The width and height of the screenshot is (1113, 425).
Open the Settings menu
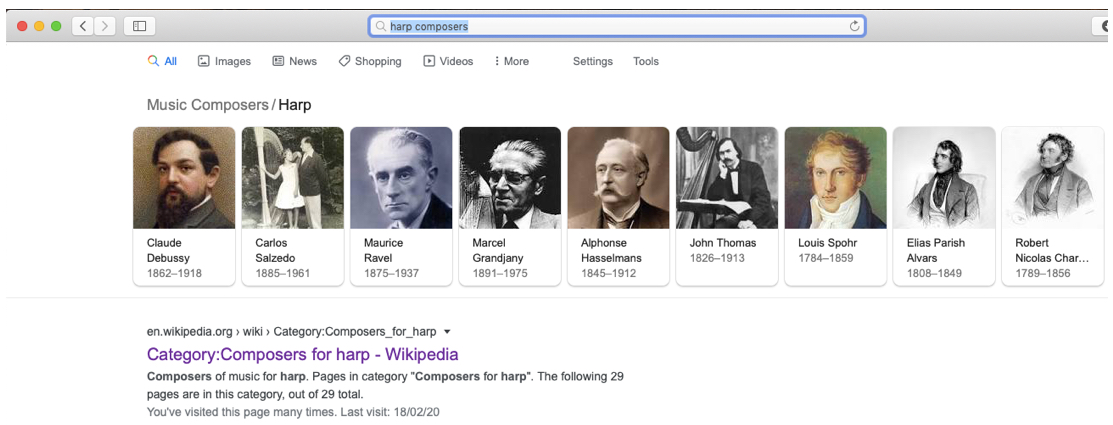coord(592,61)
